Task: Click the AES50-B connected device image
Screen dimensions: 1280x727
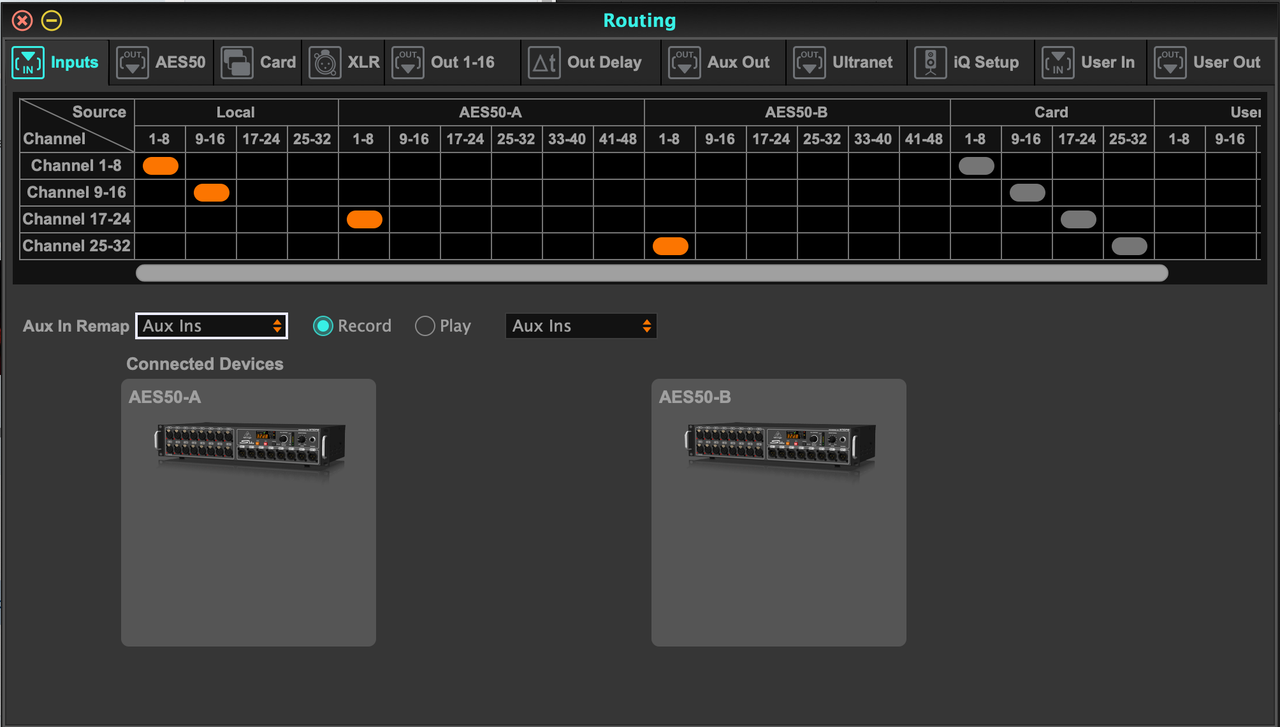Action: point(780,447)
